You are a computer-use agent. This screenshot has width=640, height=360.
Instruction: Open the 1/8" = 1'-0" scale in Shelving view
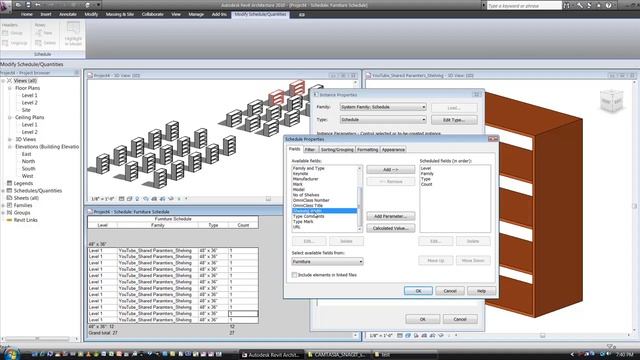coord(381,336)
